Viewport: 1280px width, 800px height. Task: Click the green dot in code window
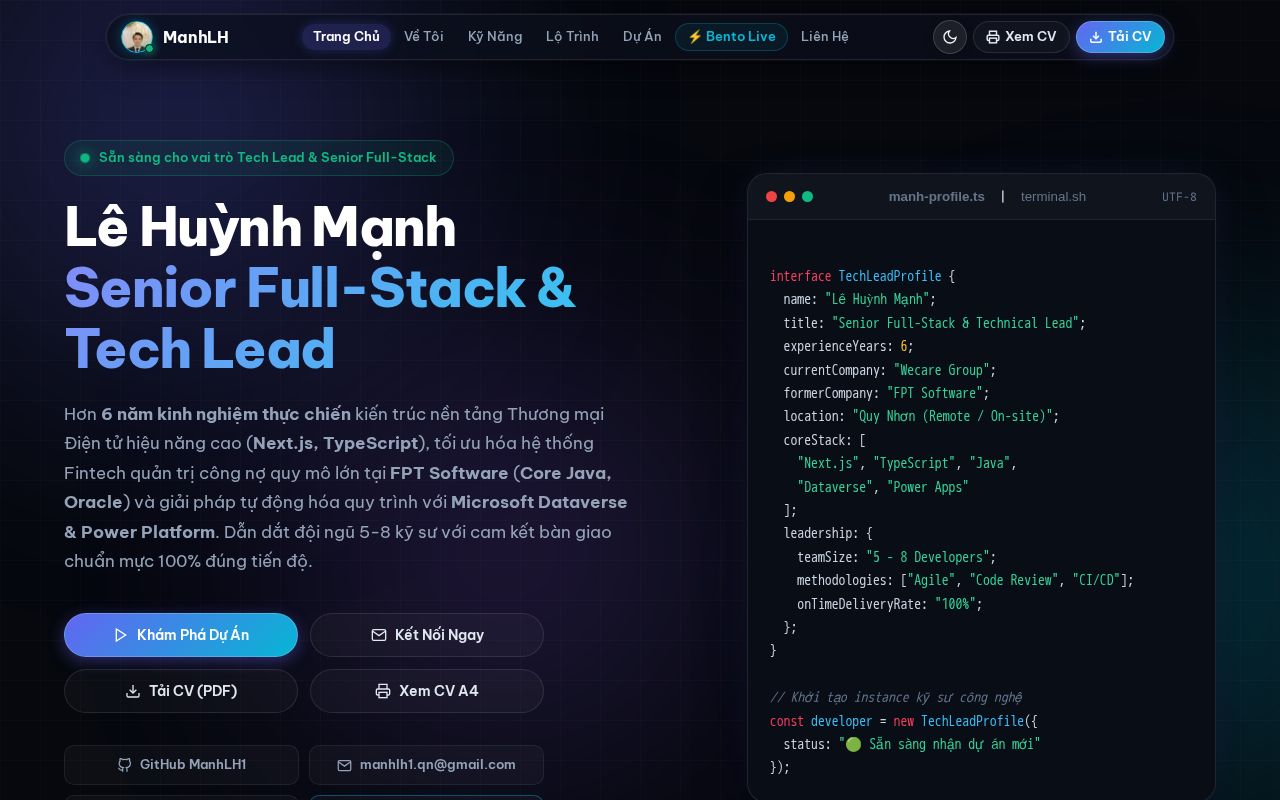tap(807, 197)
